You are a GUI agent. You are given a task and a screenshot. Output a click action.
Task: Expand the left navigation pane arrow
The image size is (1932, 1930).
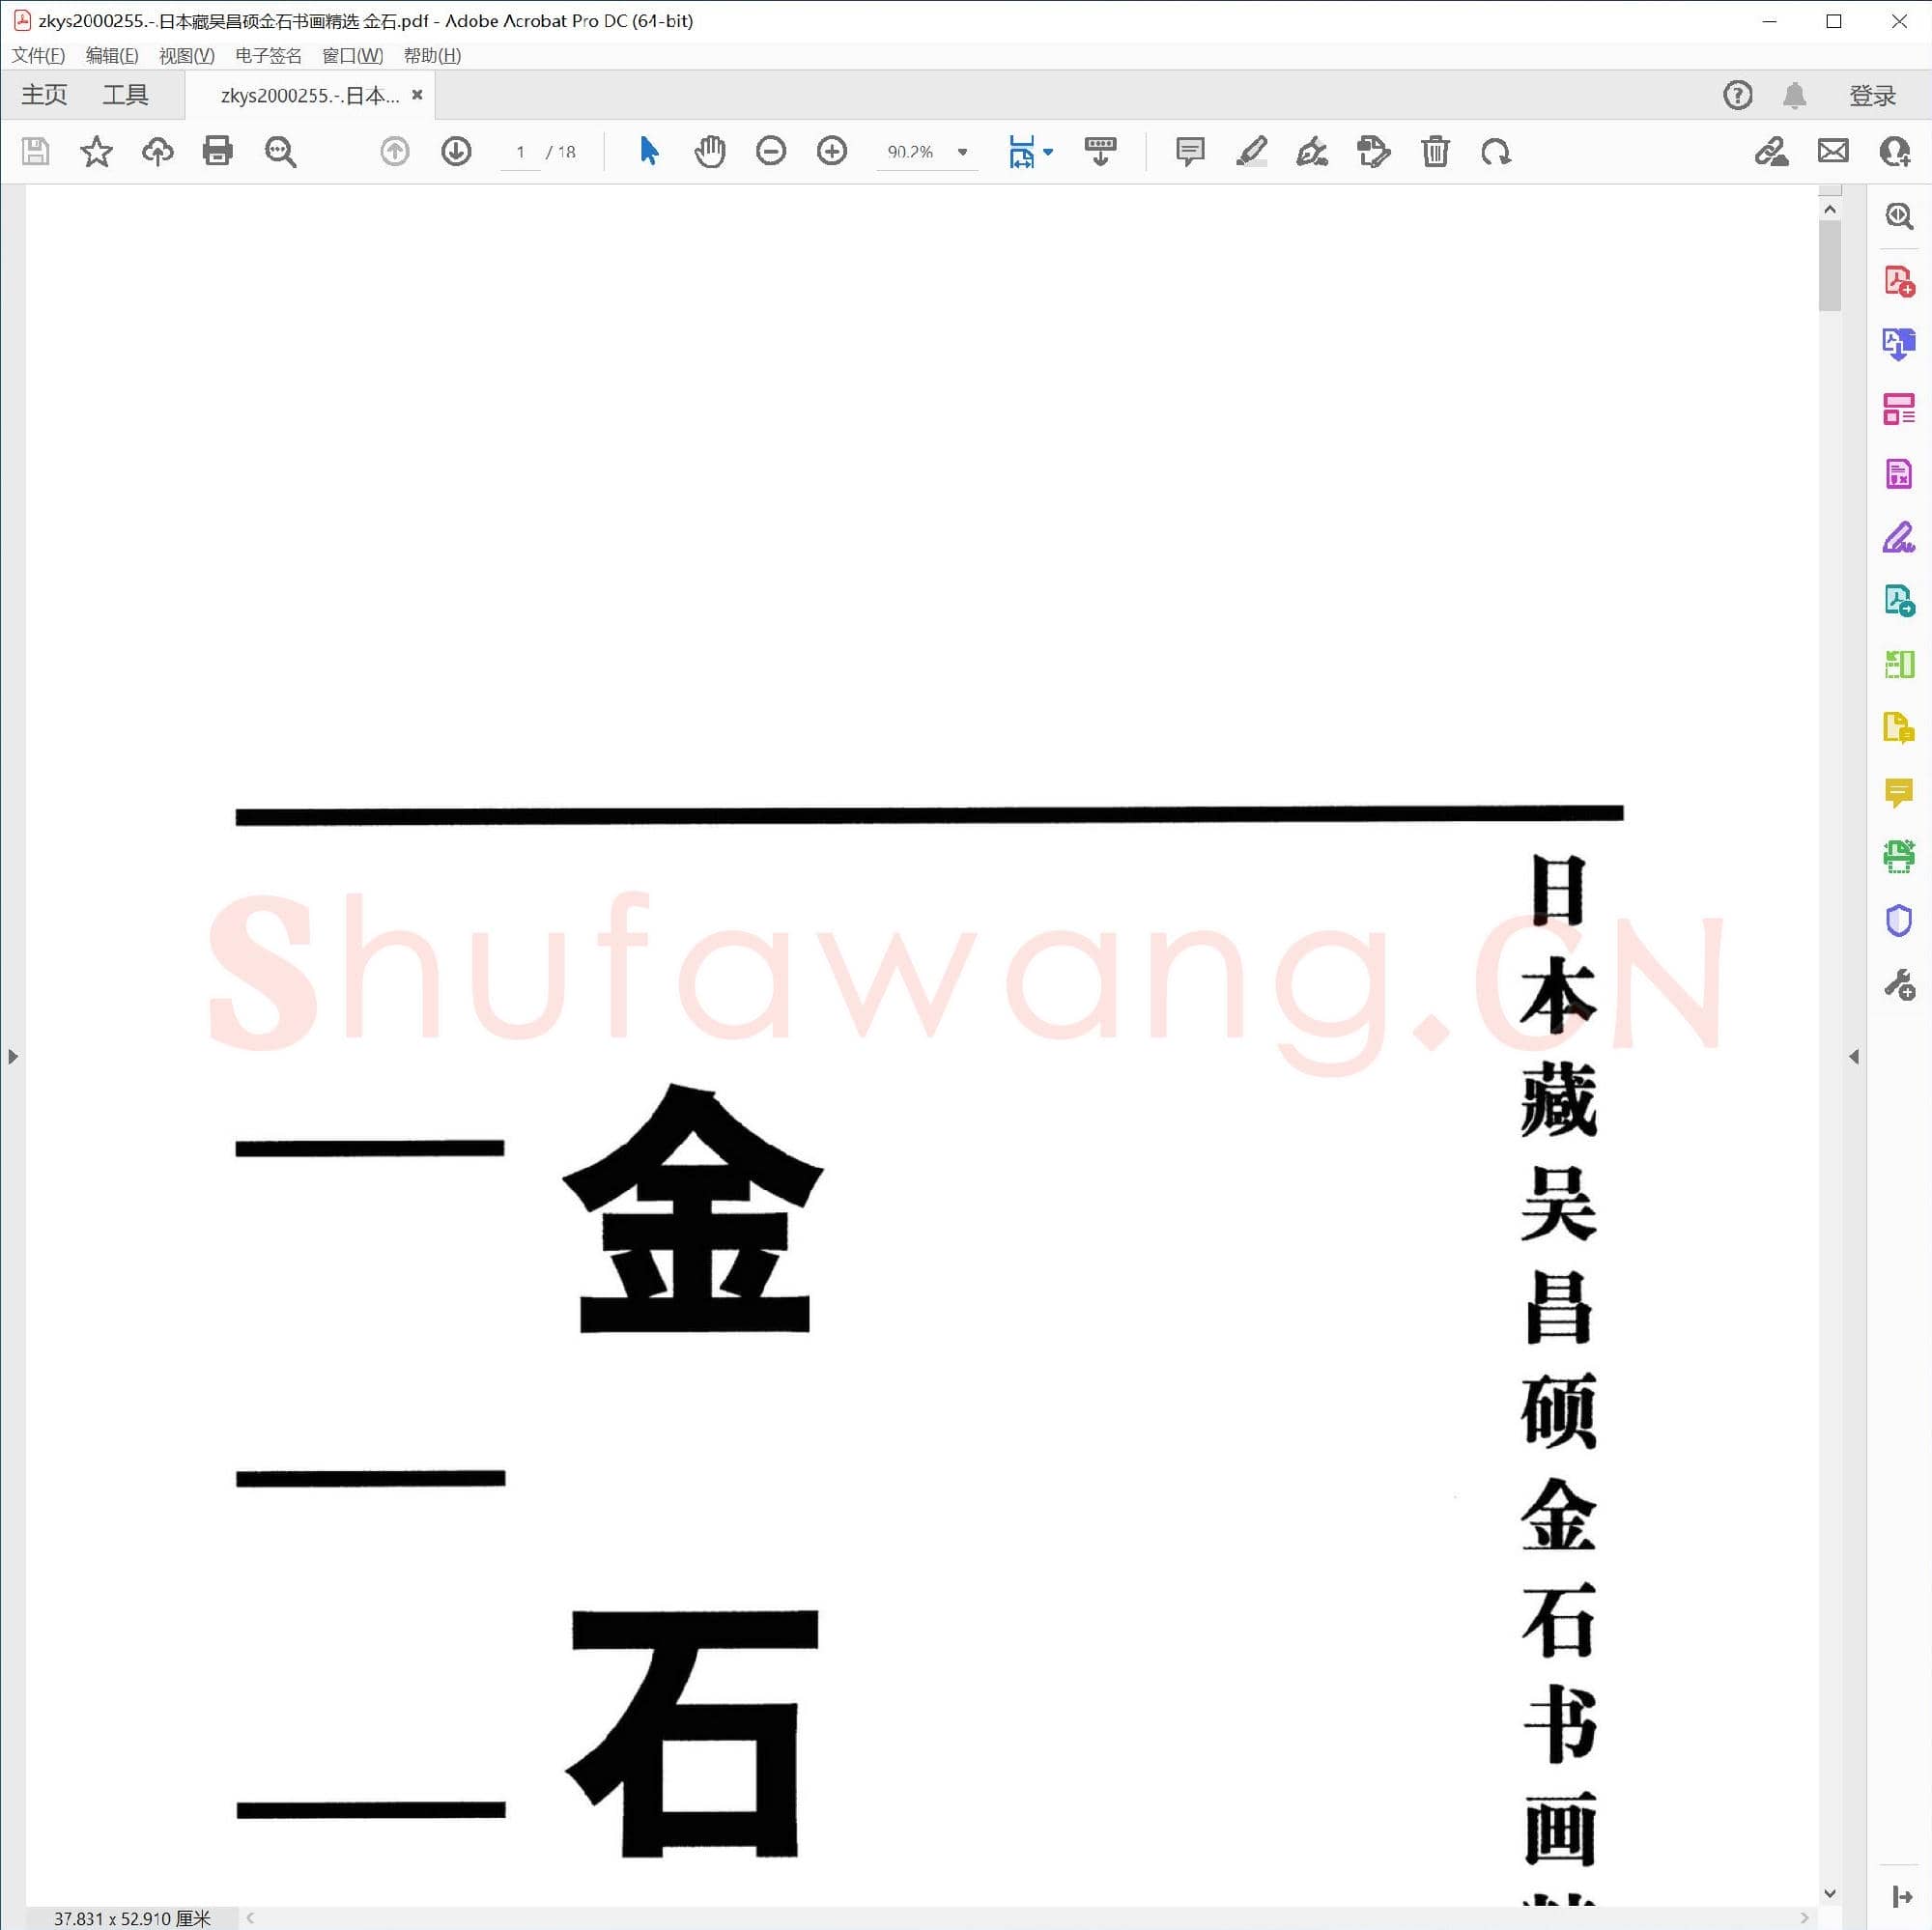tap(14, 1055)
